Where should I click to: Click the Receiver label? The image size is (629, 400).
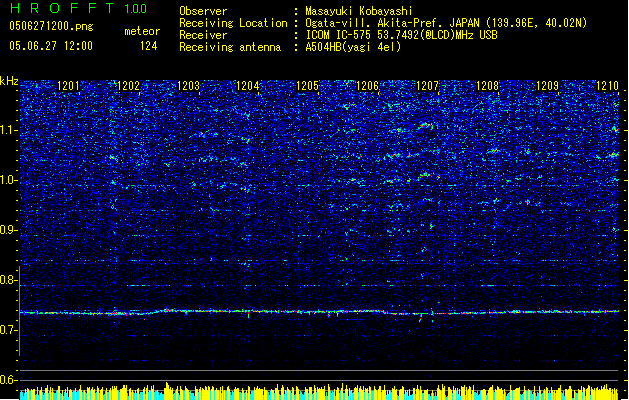[x=203, y=35]
